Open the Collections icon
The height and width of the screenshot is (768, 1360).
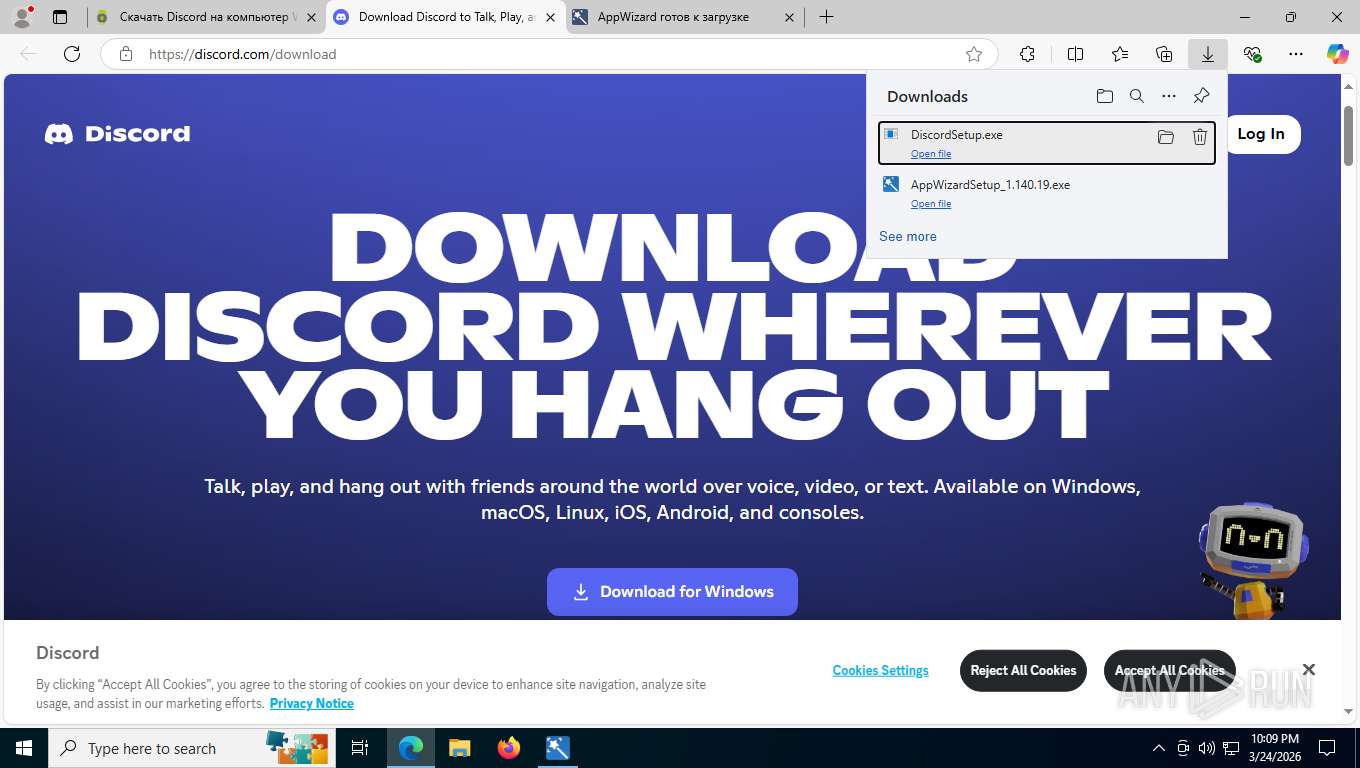(x=1164, y=54)
